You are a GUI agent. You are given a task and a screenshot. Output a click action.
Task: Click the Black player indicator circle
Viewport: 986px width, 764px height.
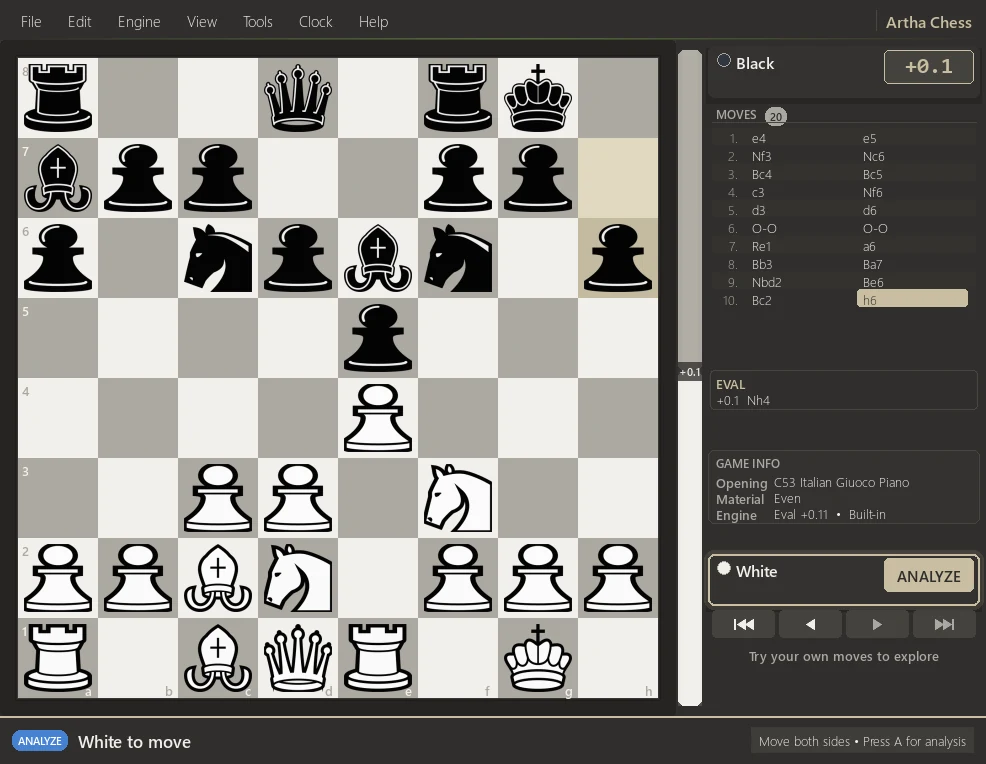(724, 60)
